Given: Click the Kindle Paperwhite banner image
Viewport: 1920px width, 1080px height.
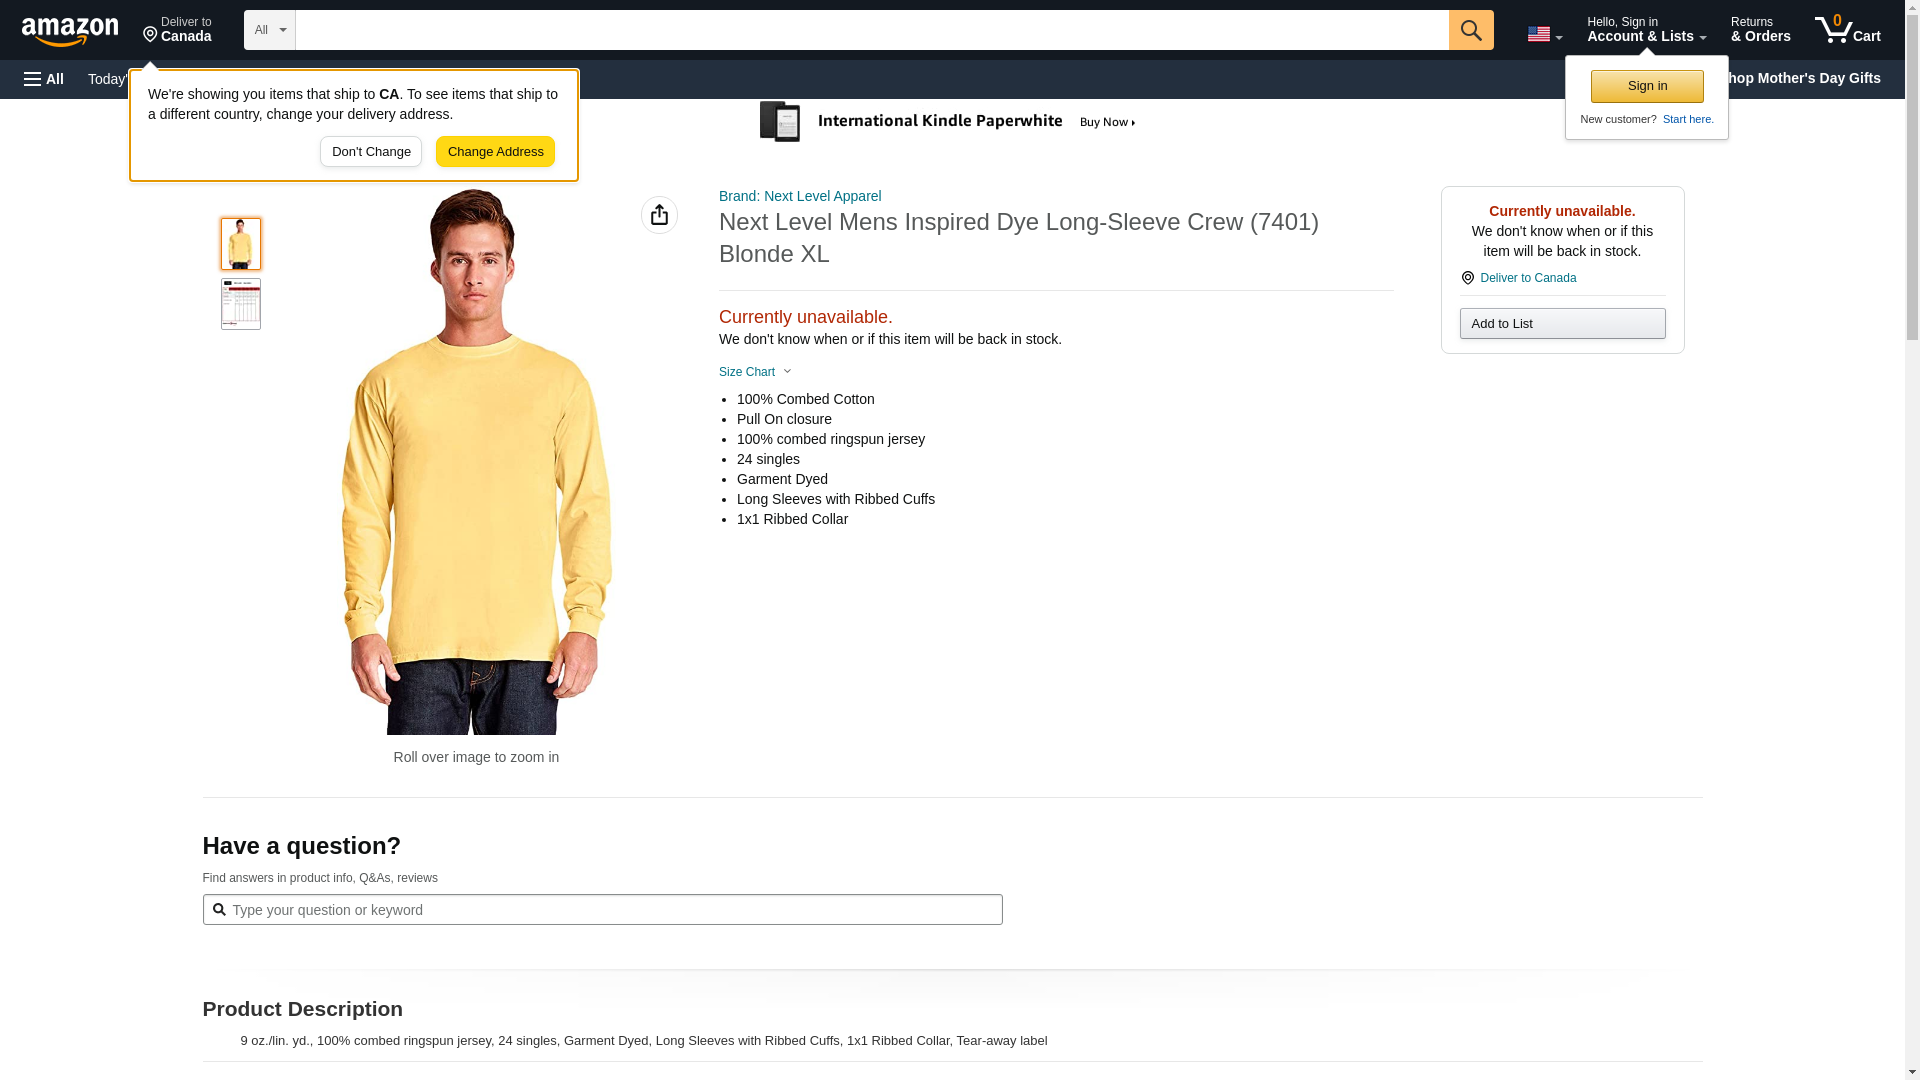Looking at the screenshot, I should 948,122.
